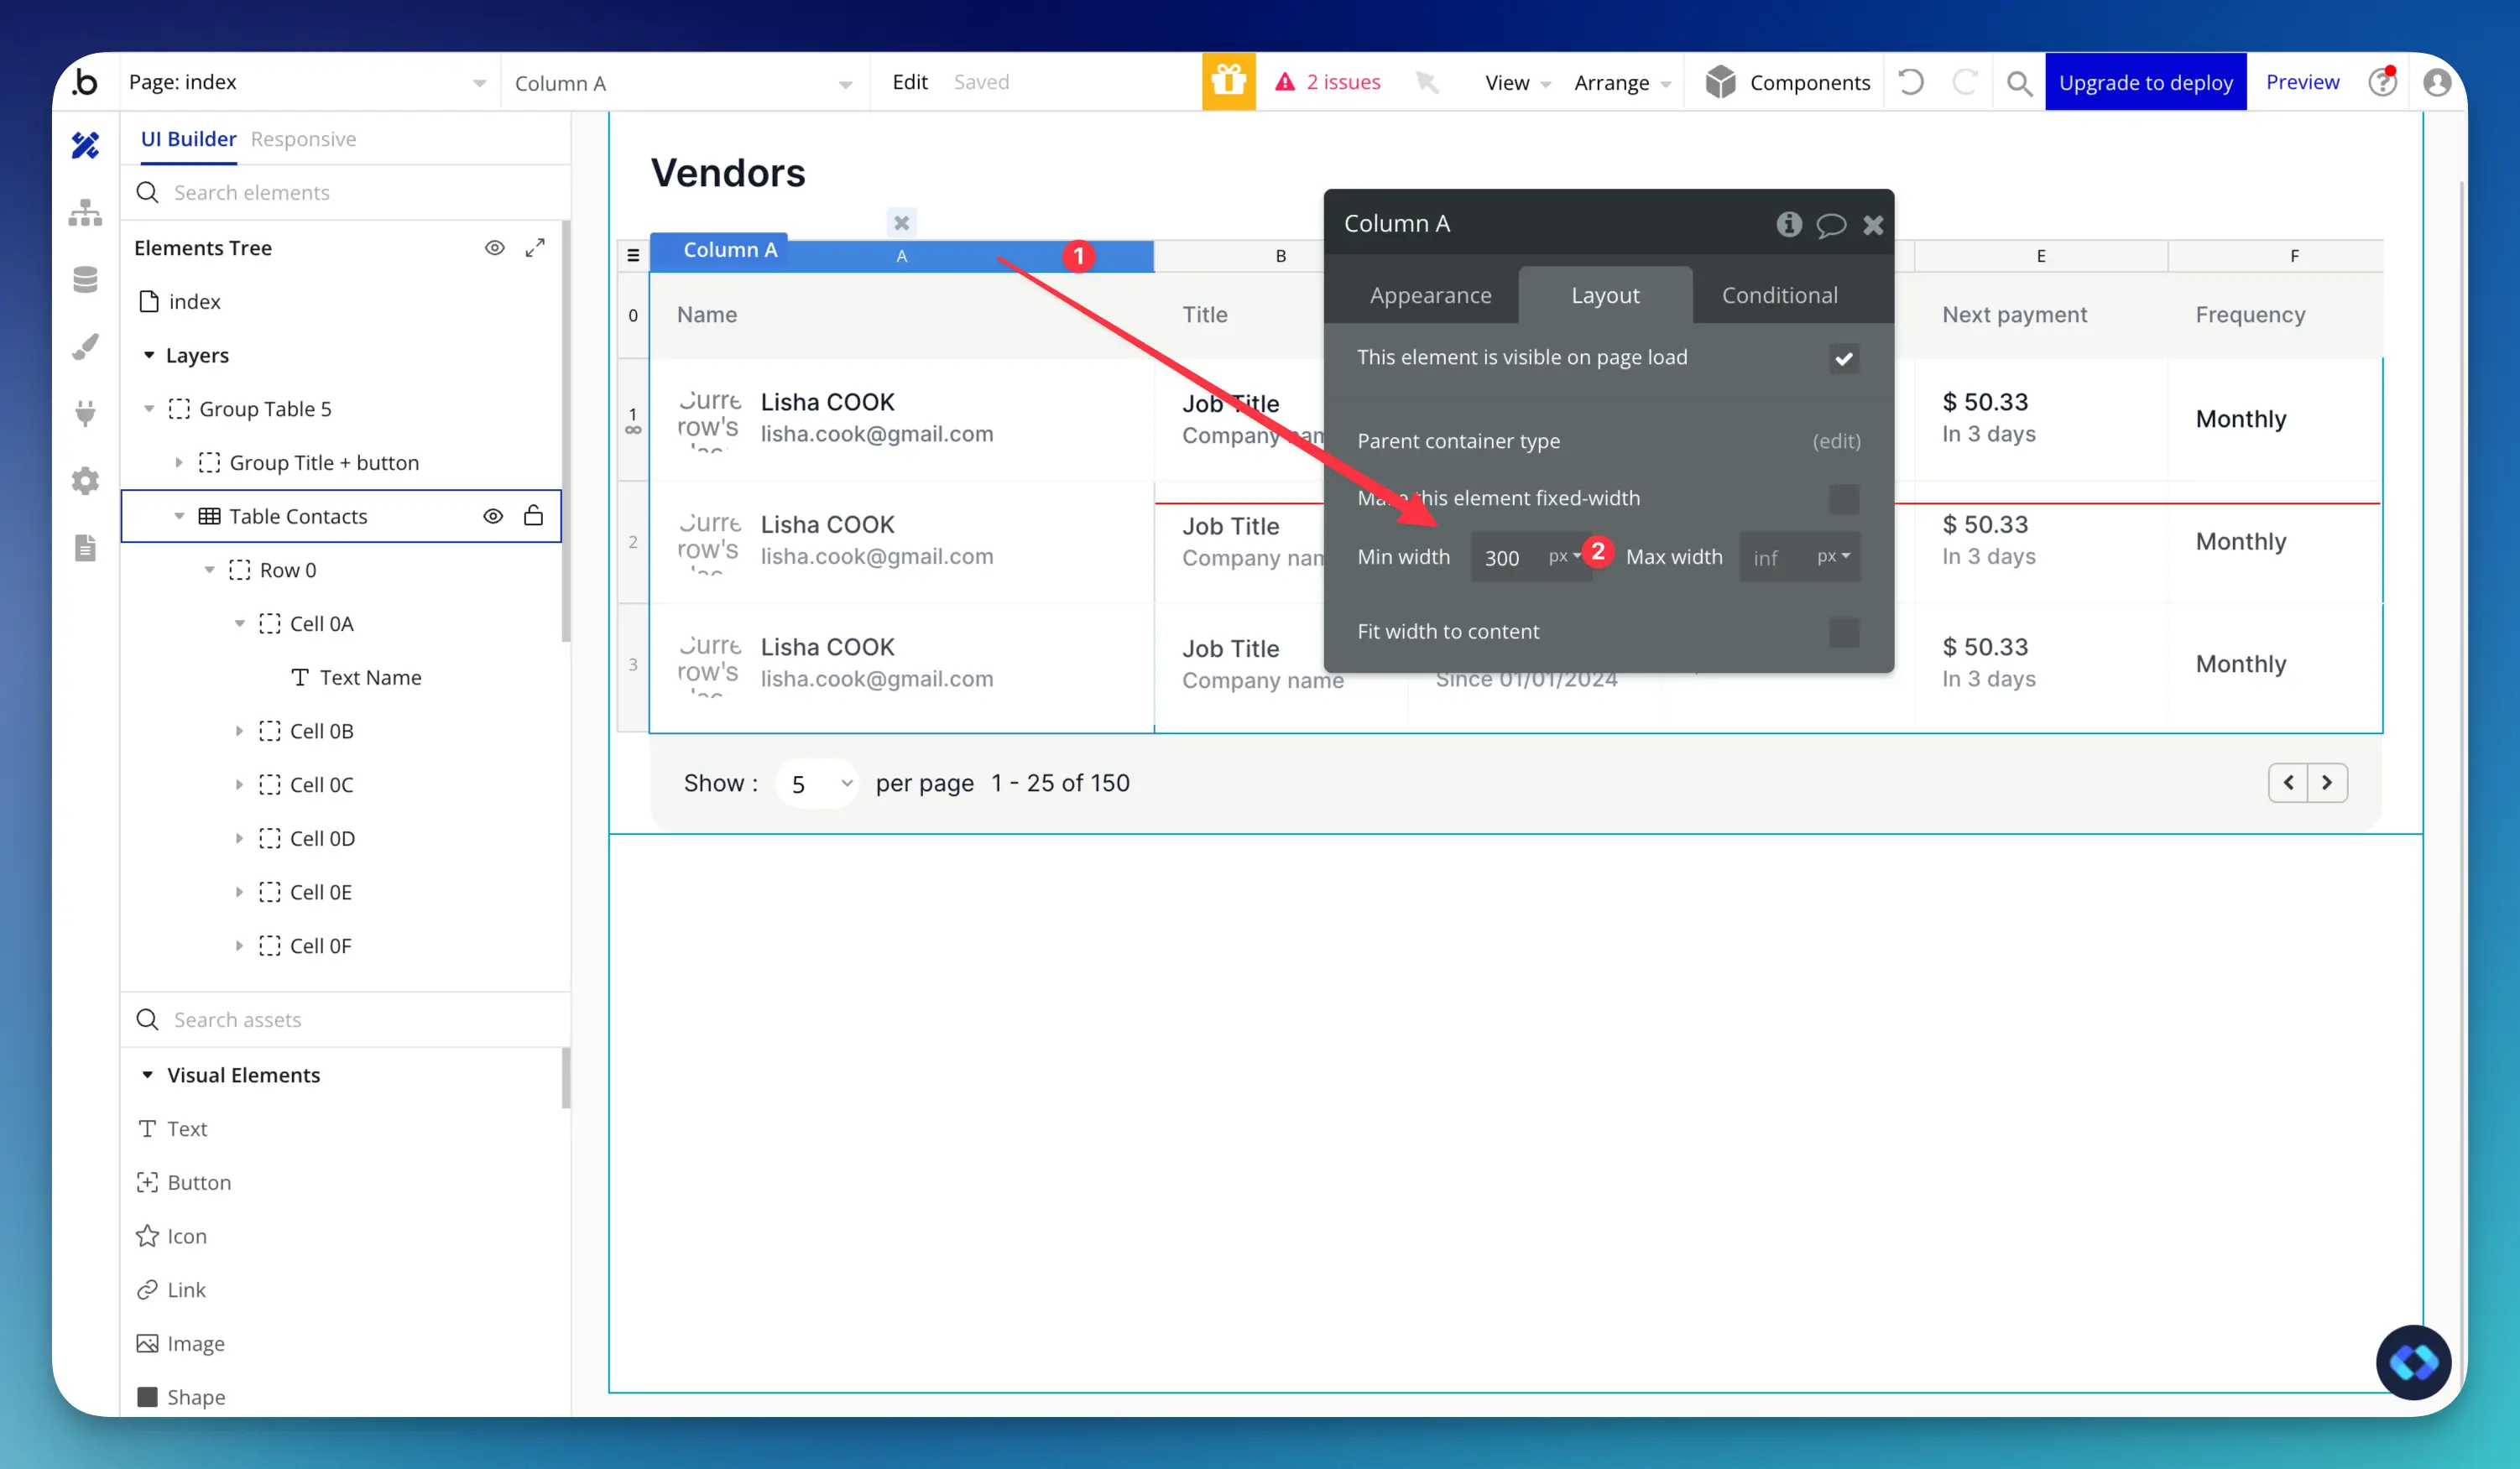Click Upgrade to deploy button

point(2145,82)
